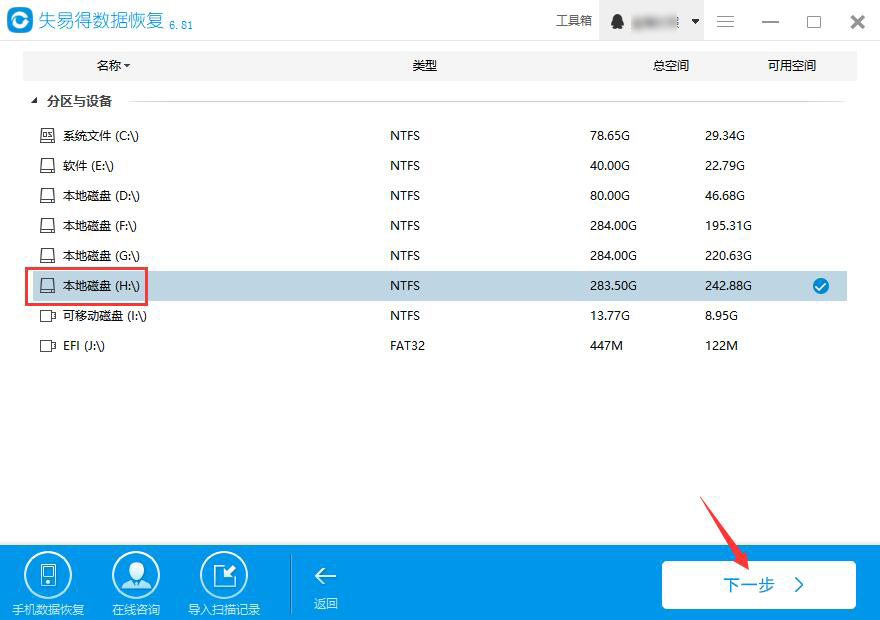This screenshot has width=880, height=620.
Task: Select the 软件 (E:\) partition
Action: 440,166
